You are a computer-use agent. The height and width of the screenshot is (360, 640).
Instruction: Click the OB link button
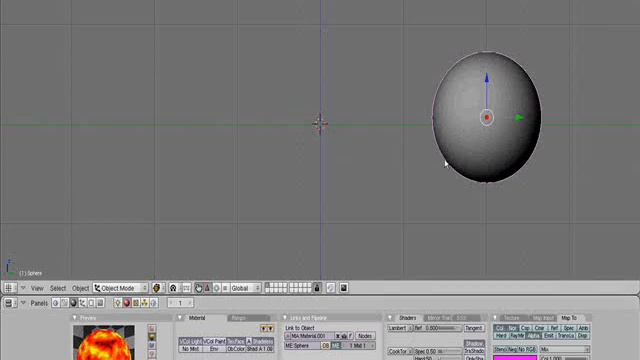pyautogui.click(x=325, y=346)
